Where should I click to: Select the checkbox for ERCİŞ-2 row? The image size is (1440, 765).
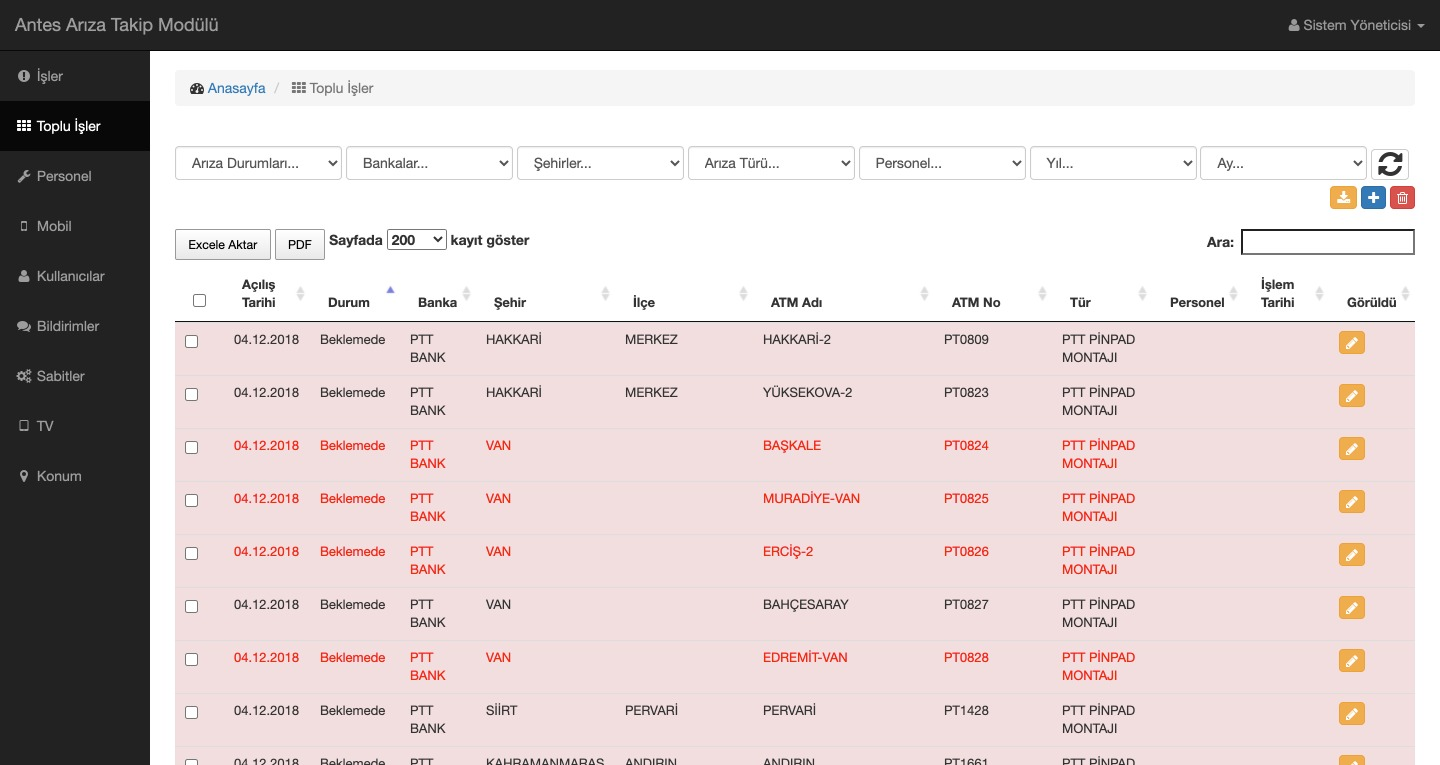tap(192, 554)
